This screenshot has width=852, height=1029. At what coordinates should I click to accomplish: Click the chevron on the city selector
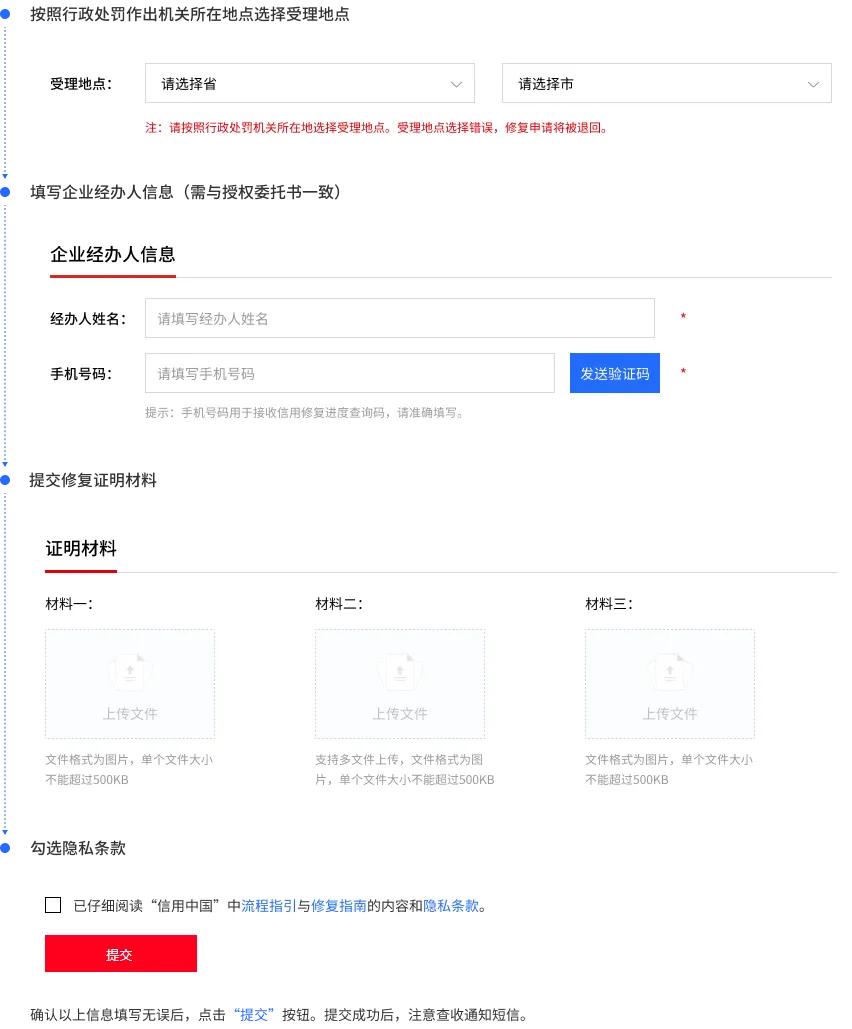point(813,83)
